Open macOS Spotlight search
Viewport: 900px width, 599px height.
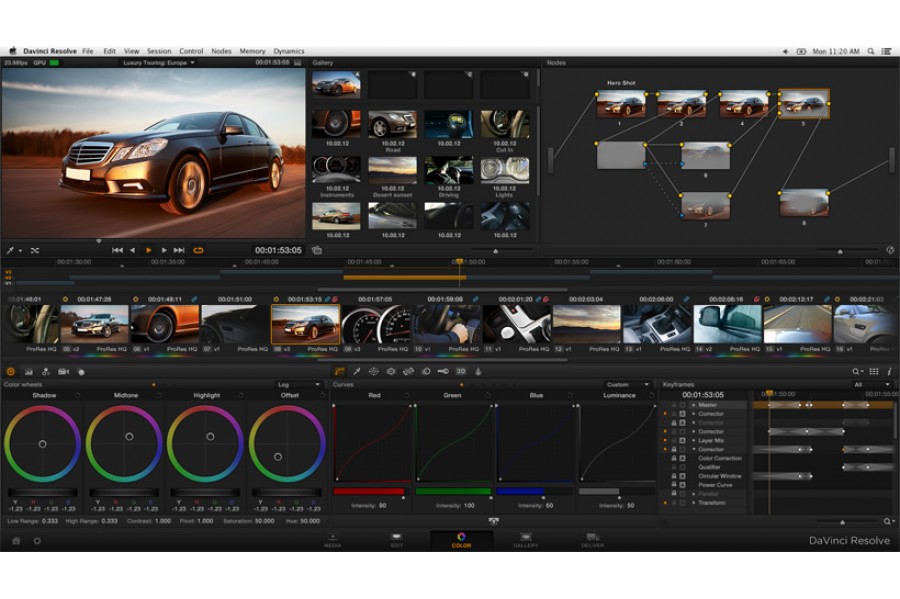[871, 51]
